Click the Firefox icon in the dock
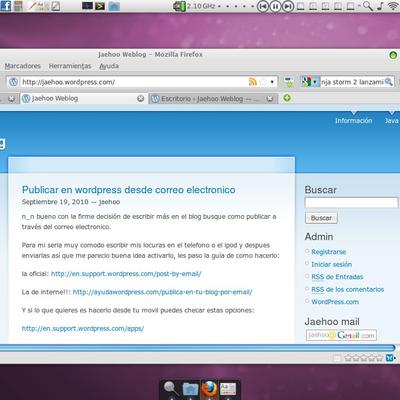 (x=209, y=388)
